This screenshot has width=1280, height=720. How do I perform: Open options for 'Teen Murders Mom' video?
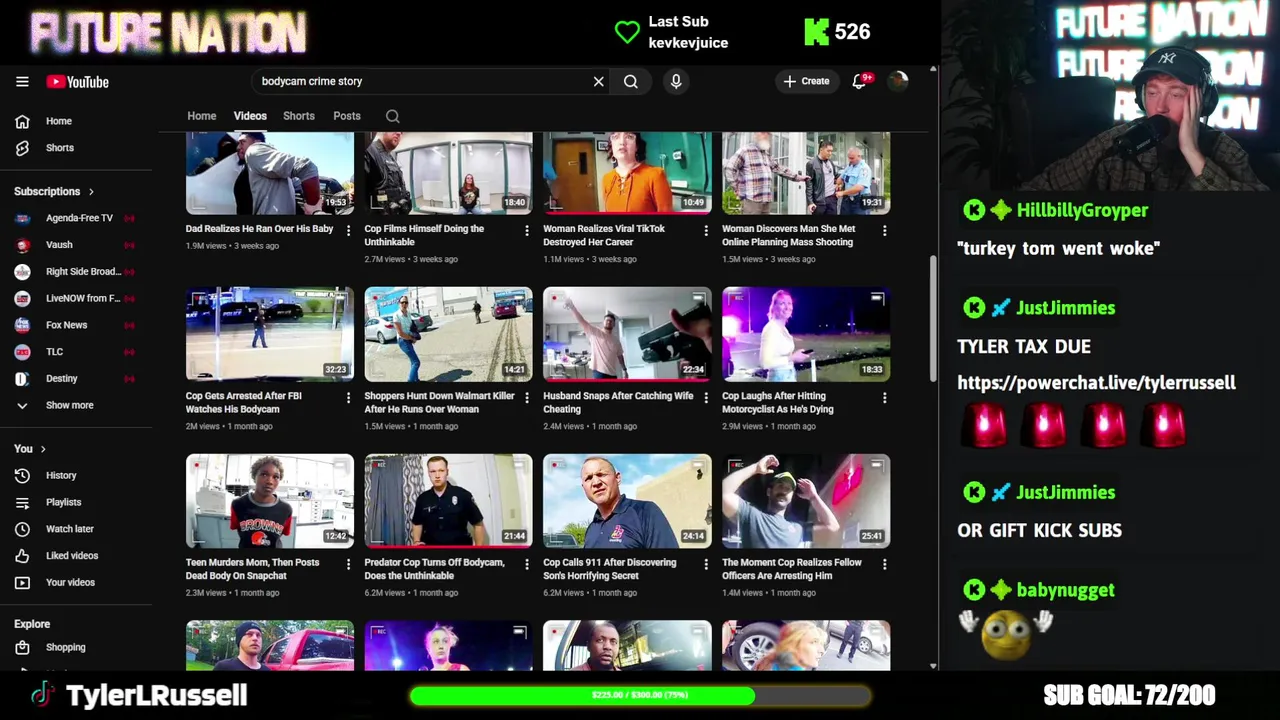(348, 565)
